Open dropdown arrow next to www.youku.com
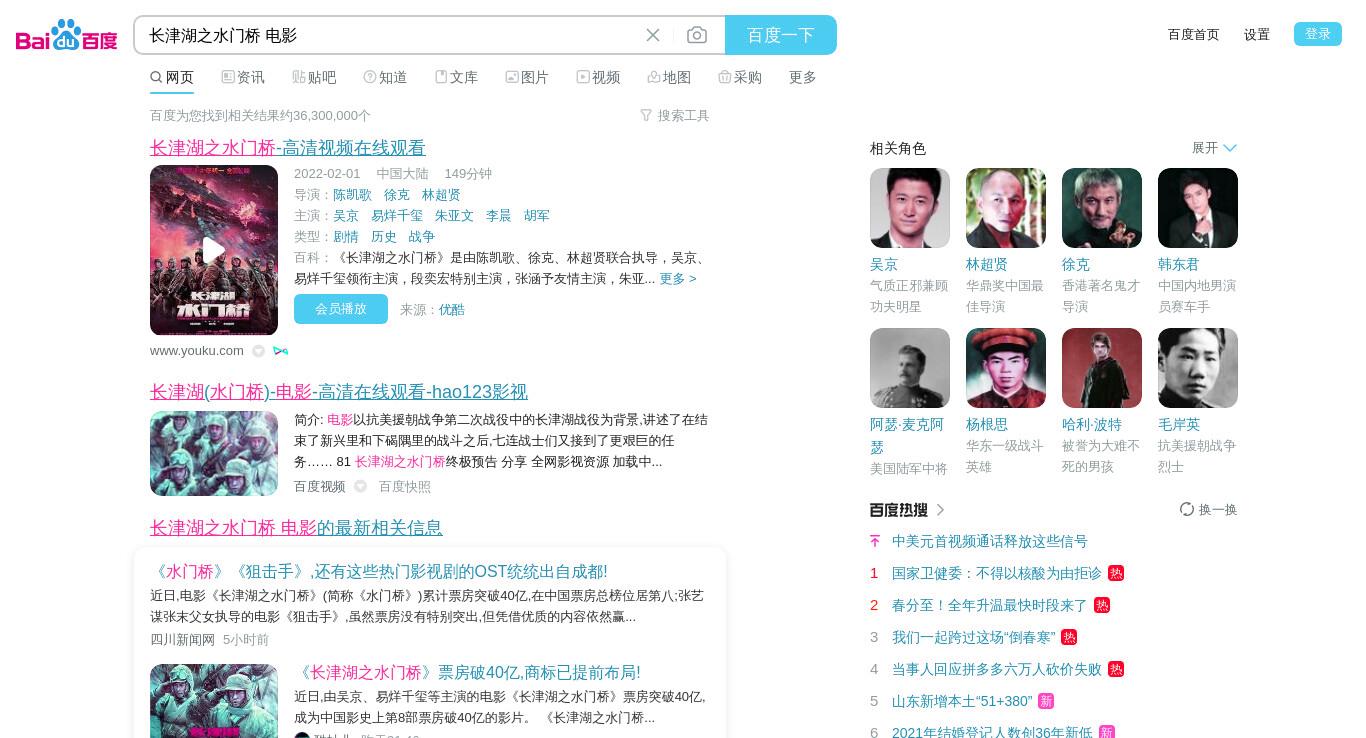Viewport: 1366px width, 738px height. point(259,351)
